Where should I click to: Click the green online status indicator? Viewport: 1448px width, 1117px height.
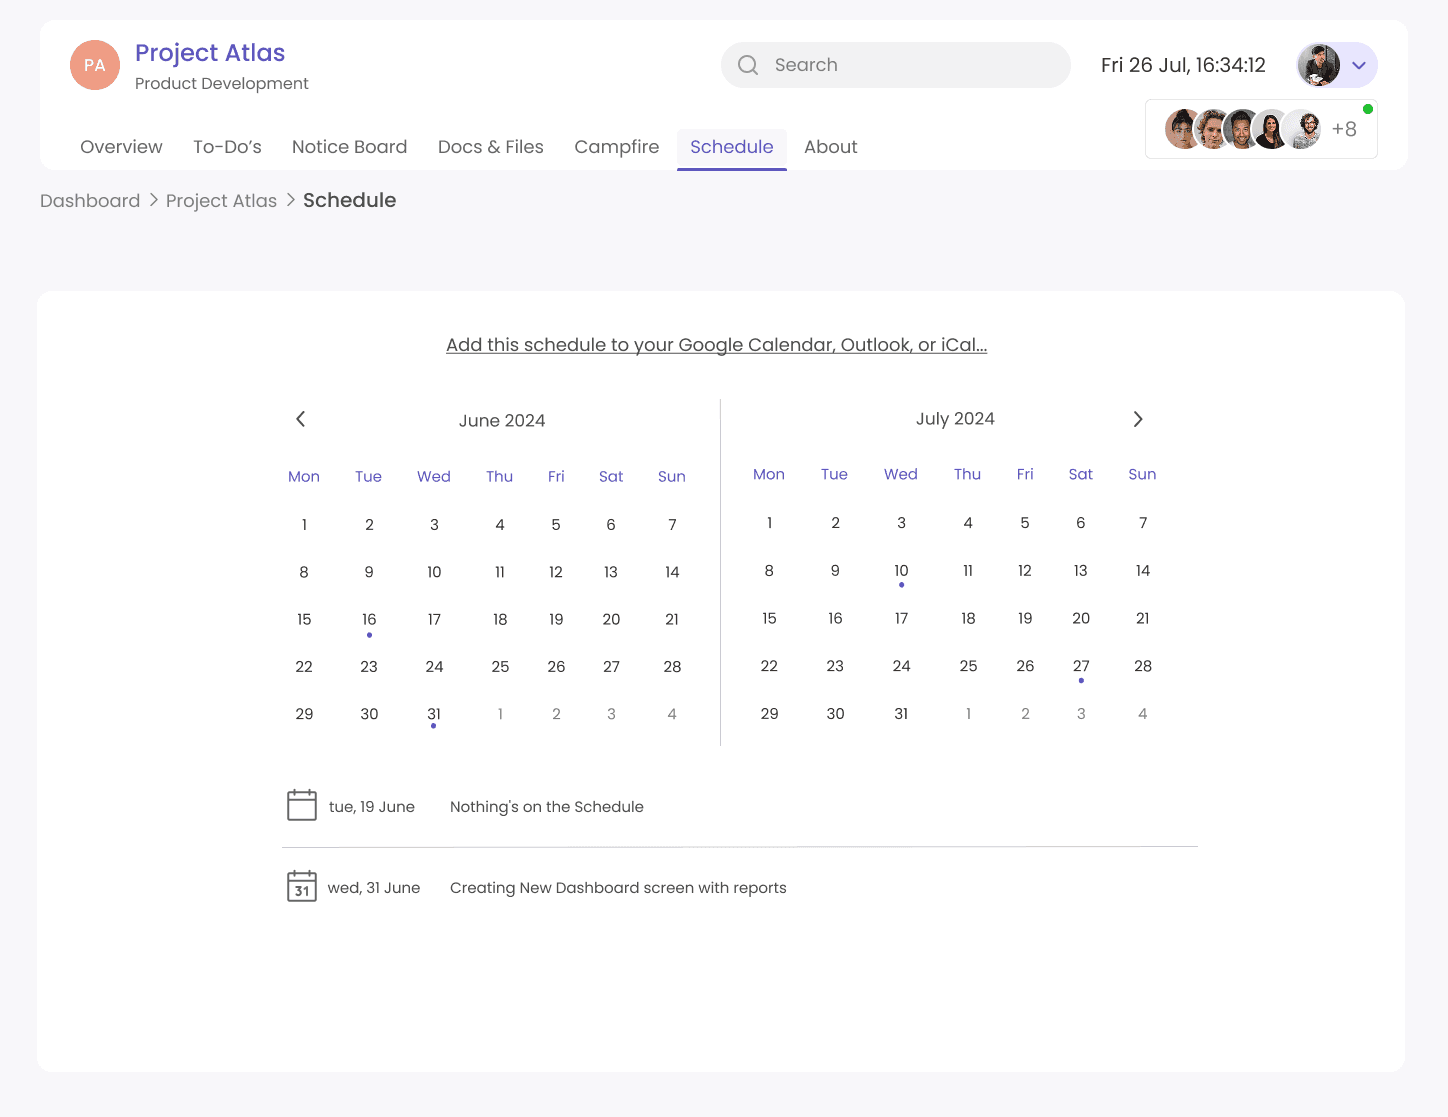click(x=1369, y=108)
